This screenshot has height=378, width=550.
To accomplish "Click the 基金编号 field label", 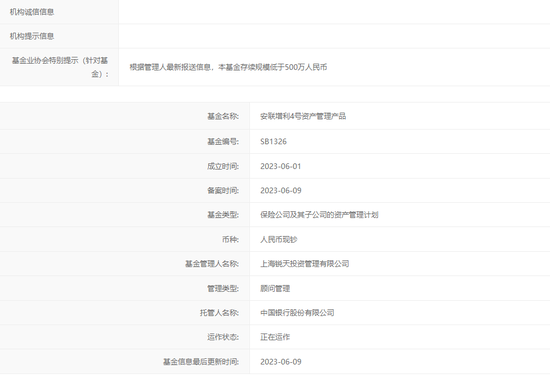I will (x=223, y=141).
